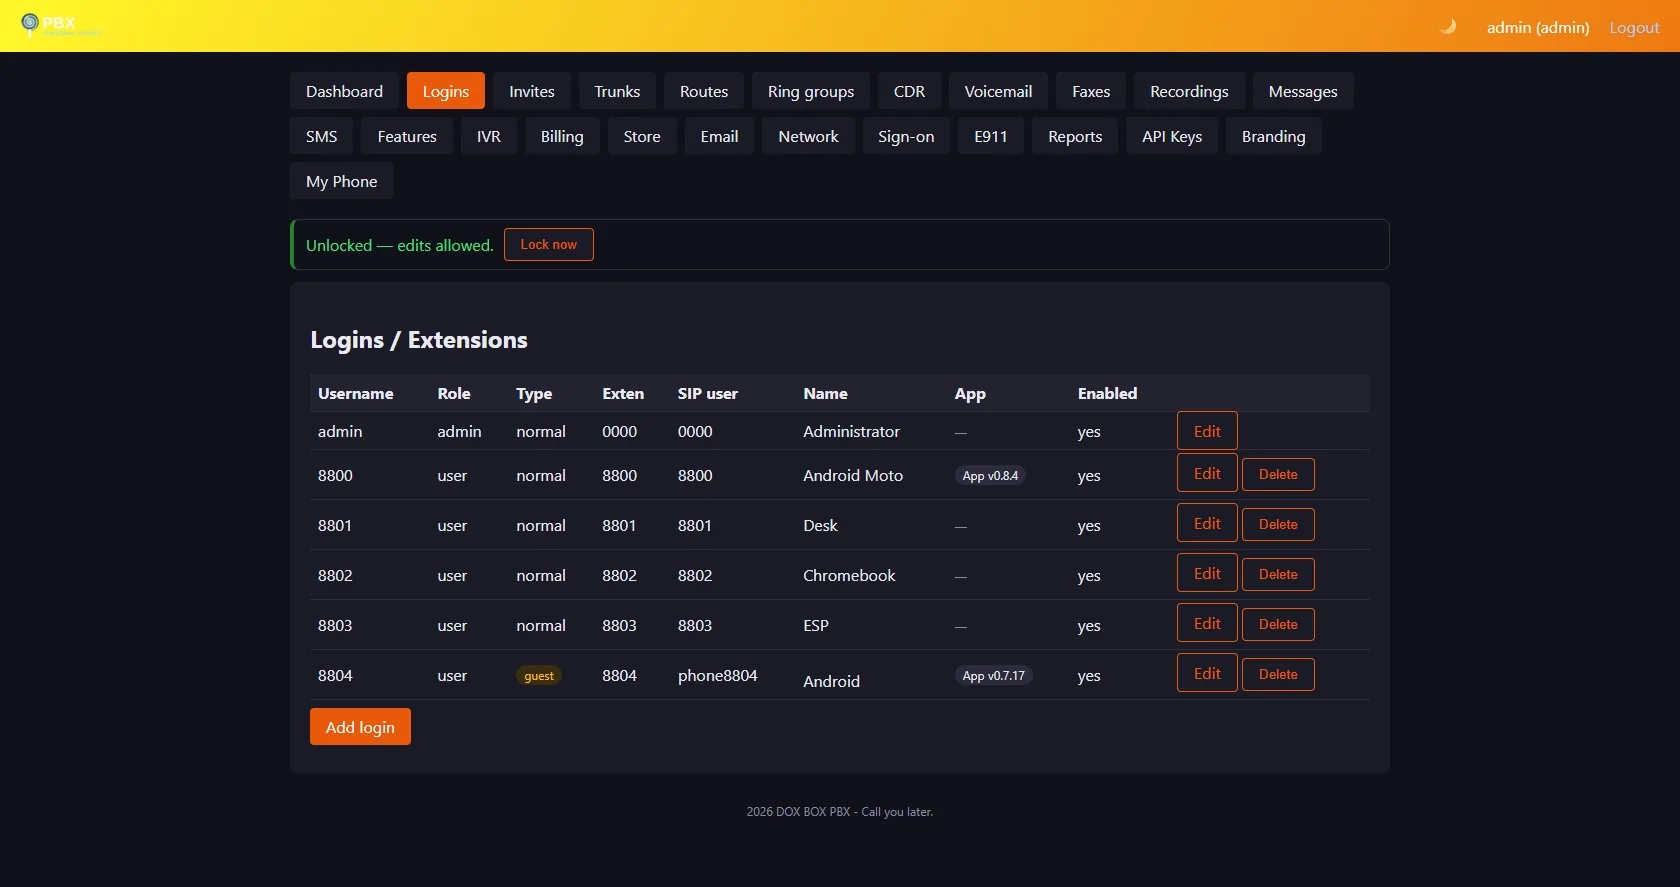
Task: Go to the Reports tab
Action: click(1075, 136)
